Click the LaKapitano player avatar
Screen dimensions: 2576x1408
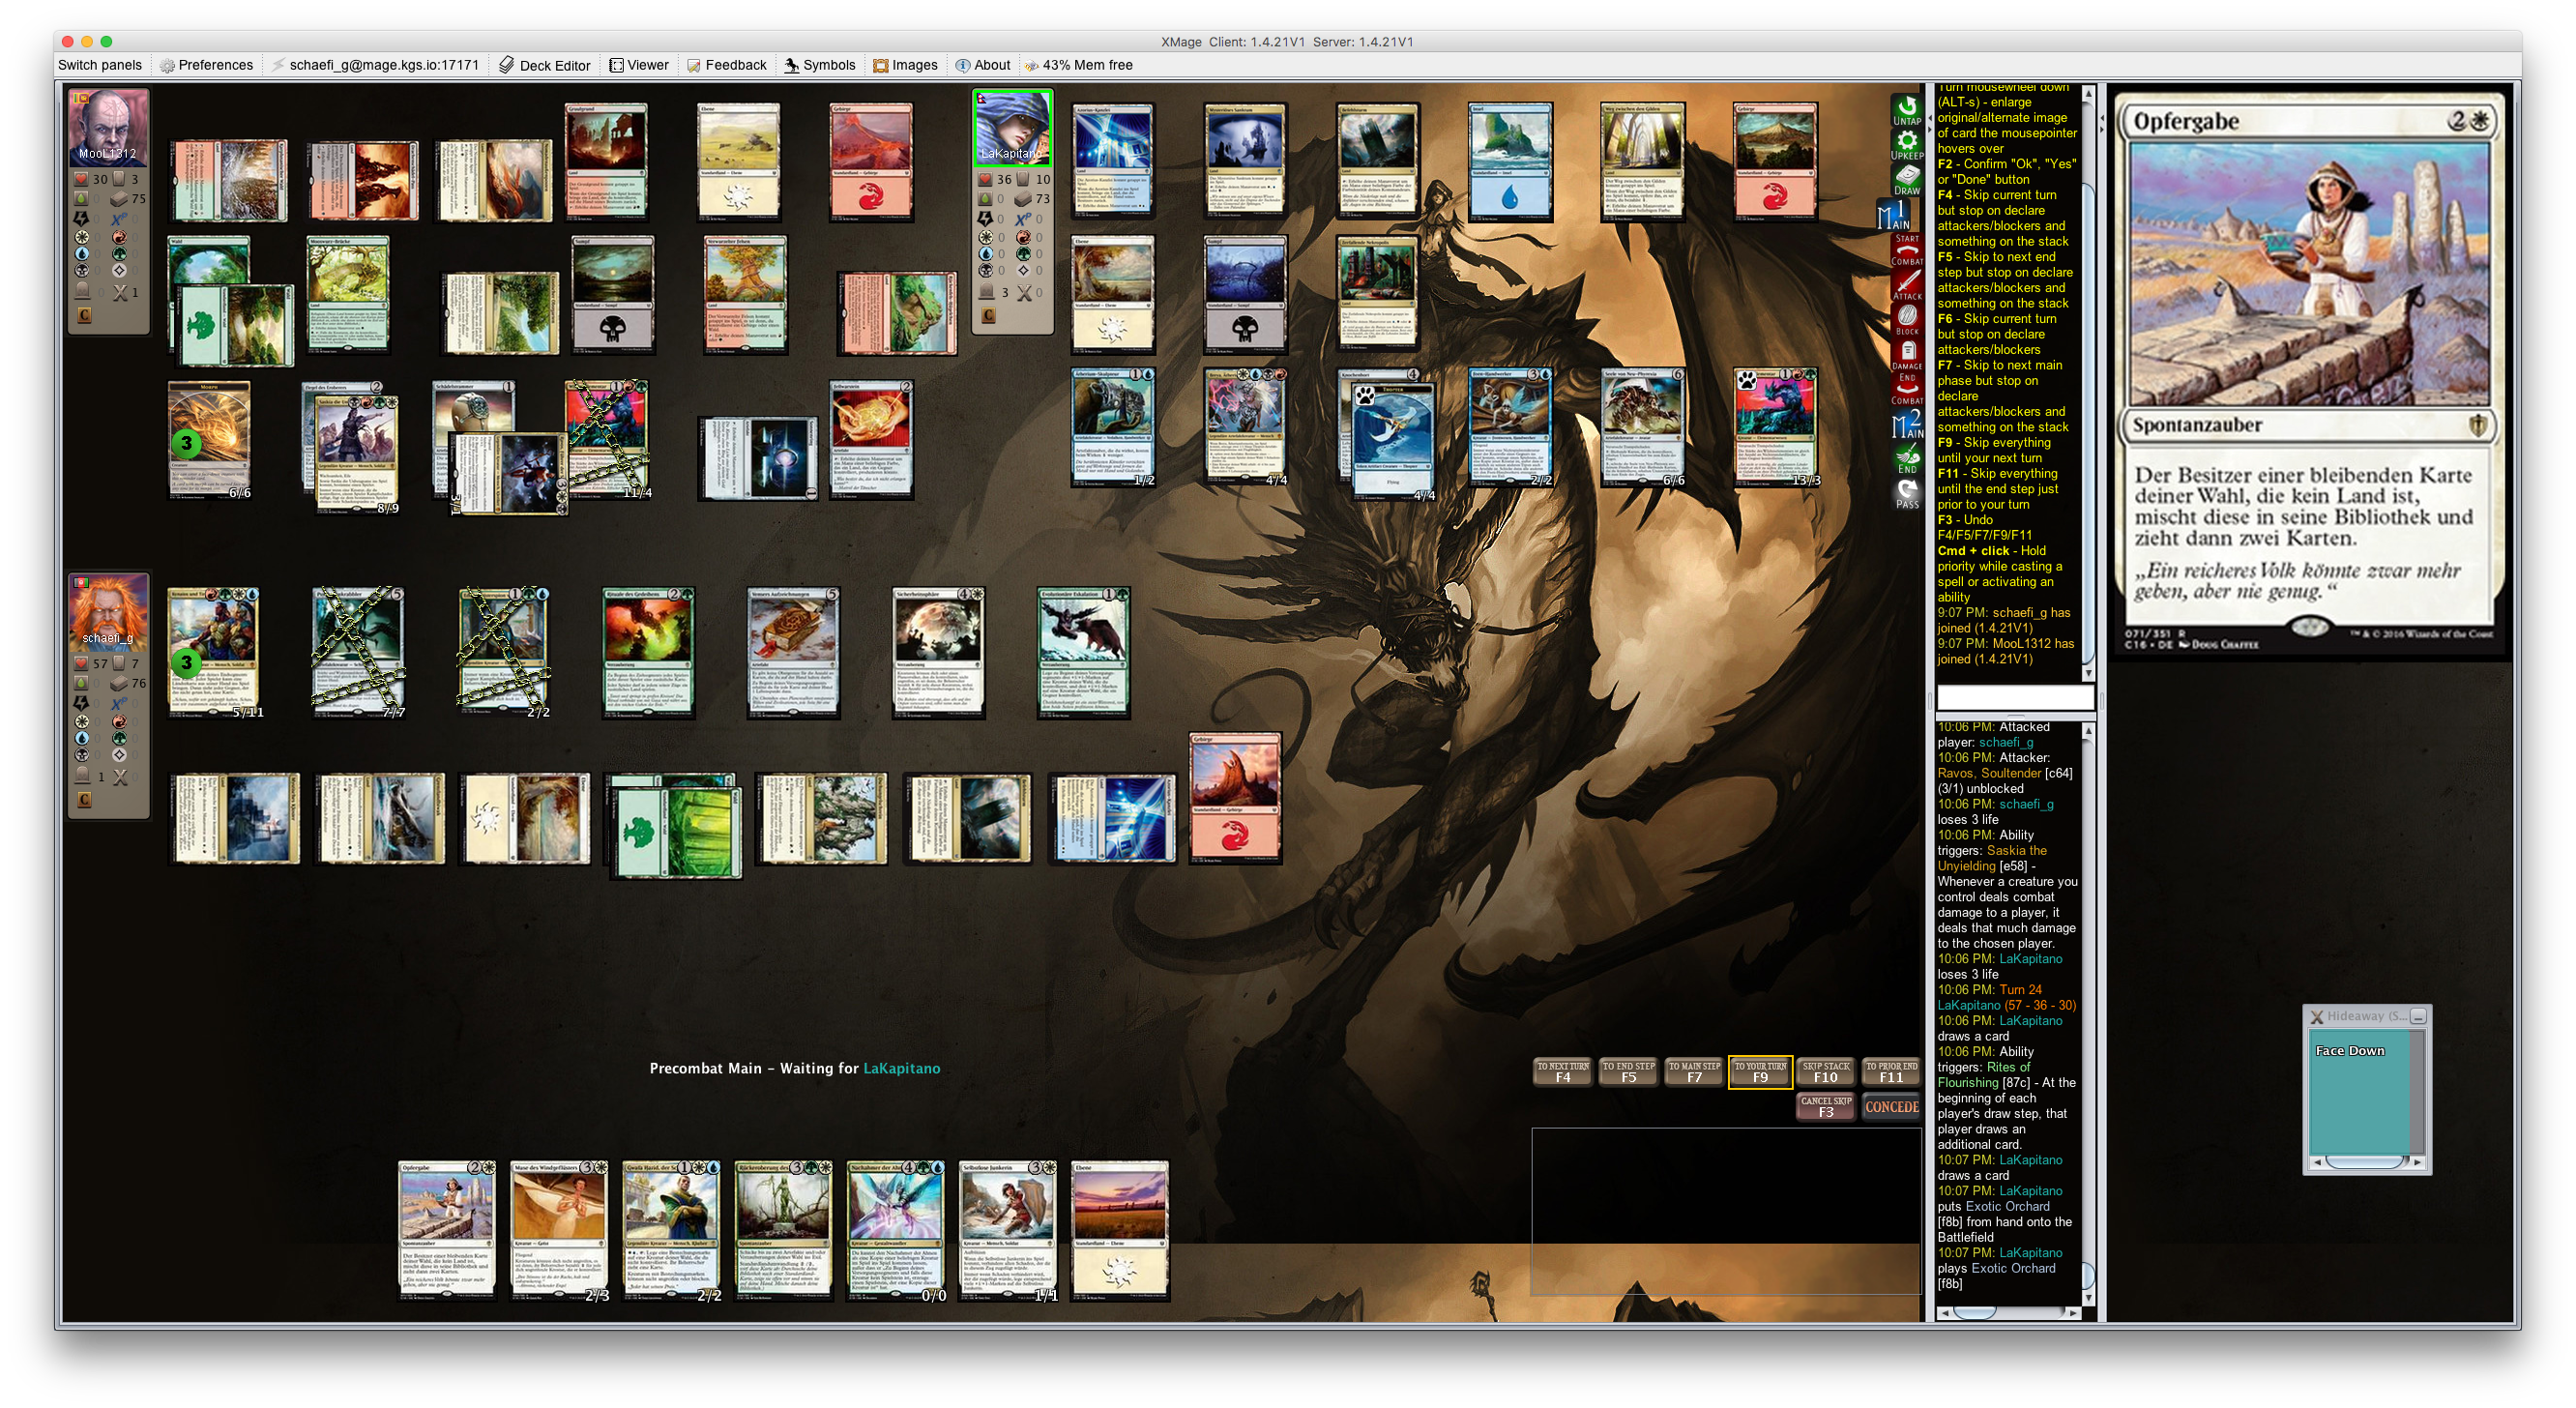[x=1012, y=127]
